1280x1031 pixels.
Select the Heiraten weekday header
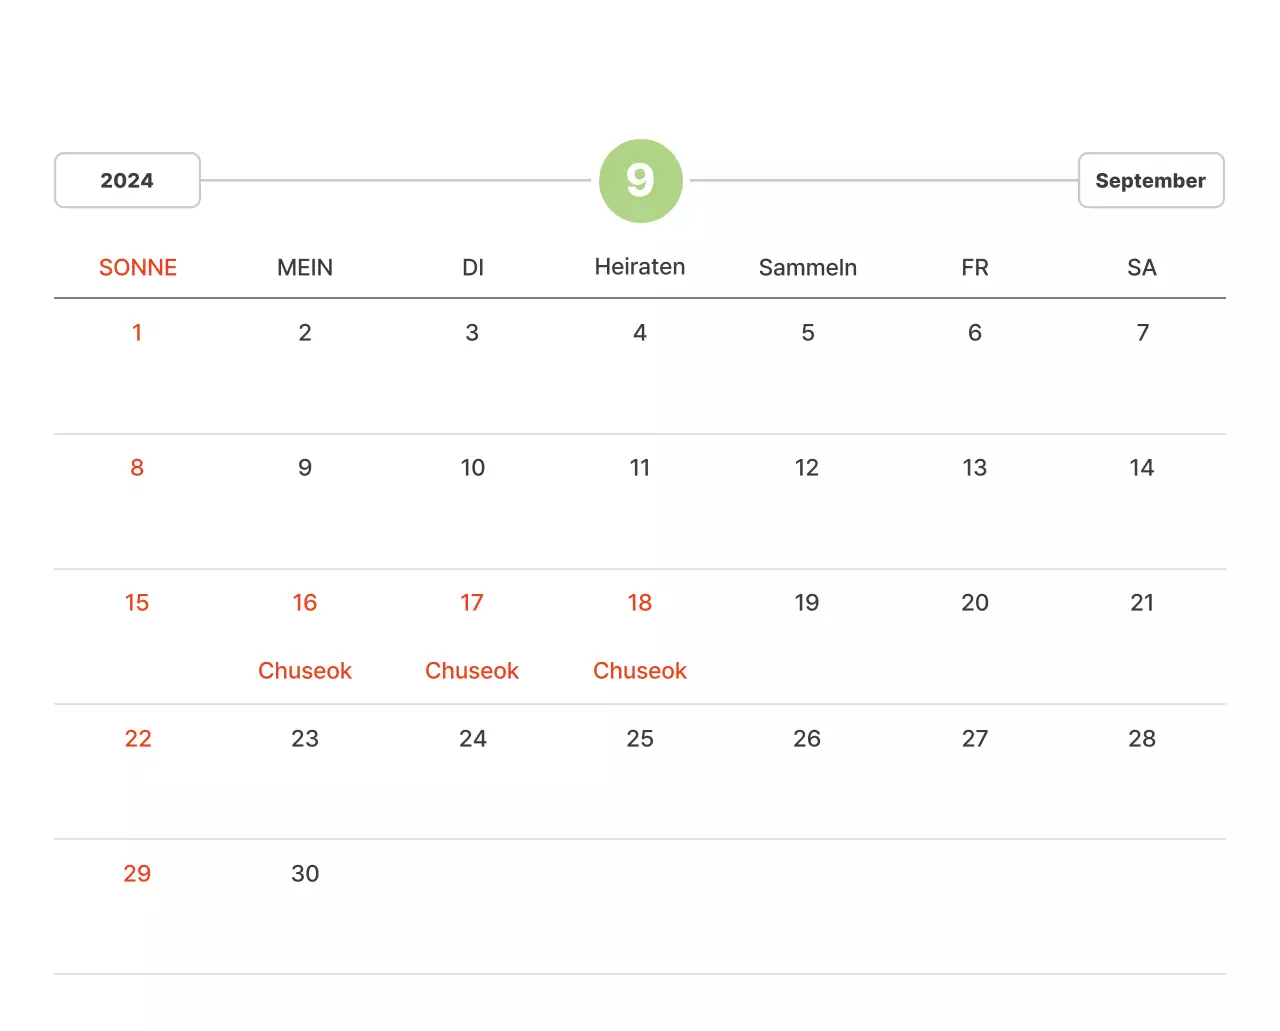(640, 267)
